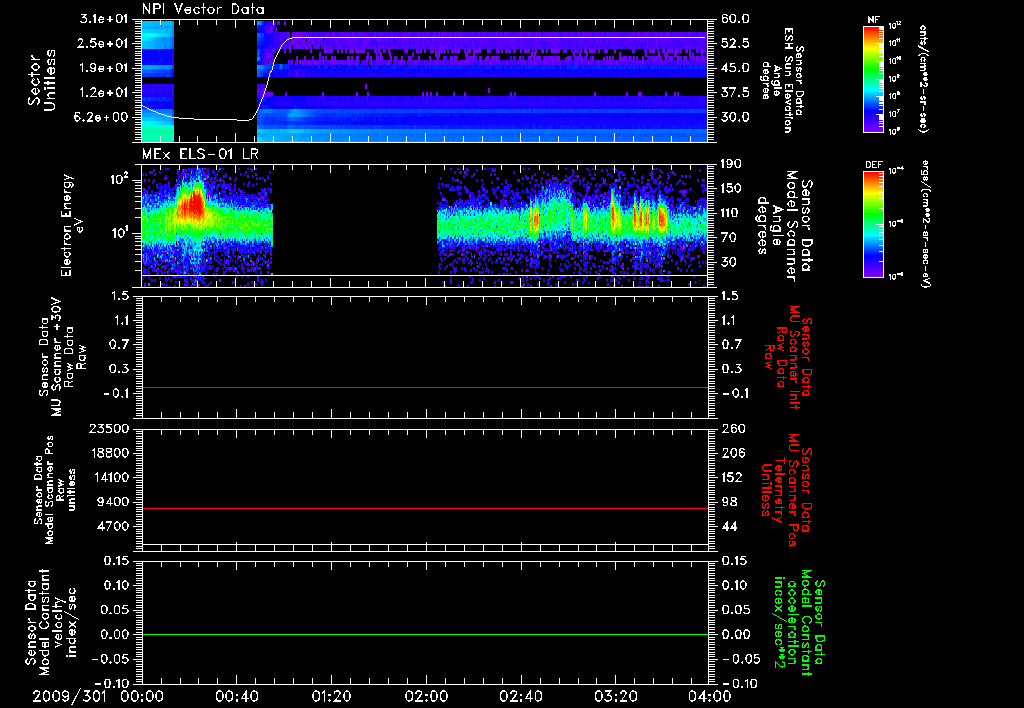Click the "23500" scanner position tick
The image size is (1024, 708).
click(109, 428)
